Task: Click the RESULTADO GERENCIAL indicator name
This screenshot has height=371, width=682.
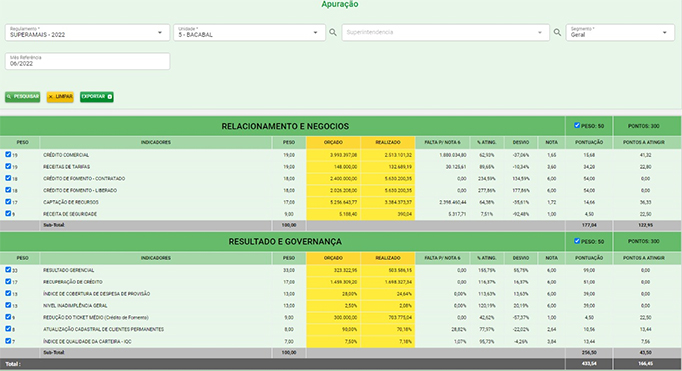Action: point(69,270)
